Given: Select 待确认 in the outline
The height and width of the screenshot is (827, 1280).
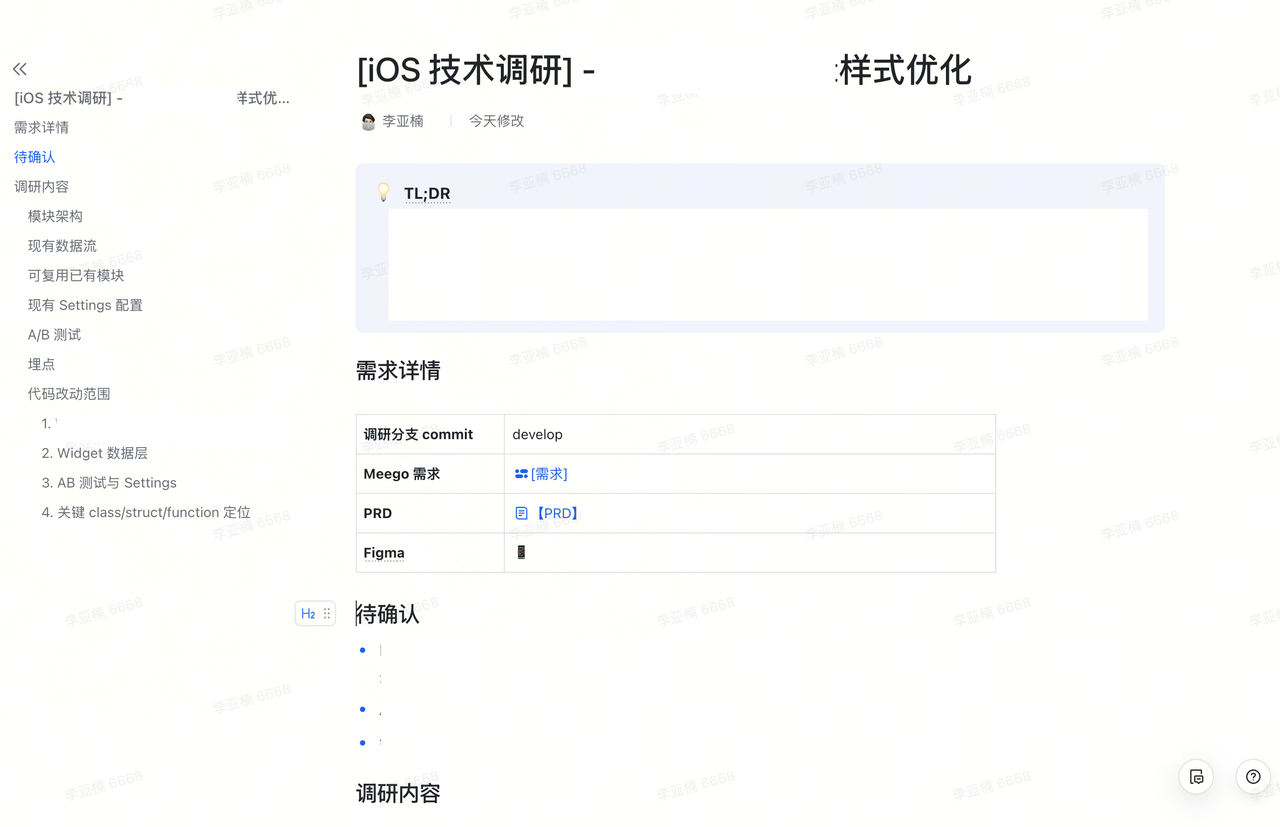Looking at the screenshot, I should [x=35, y=157].
